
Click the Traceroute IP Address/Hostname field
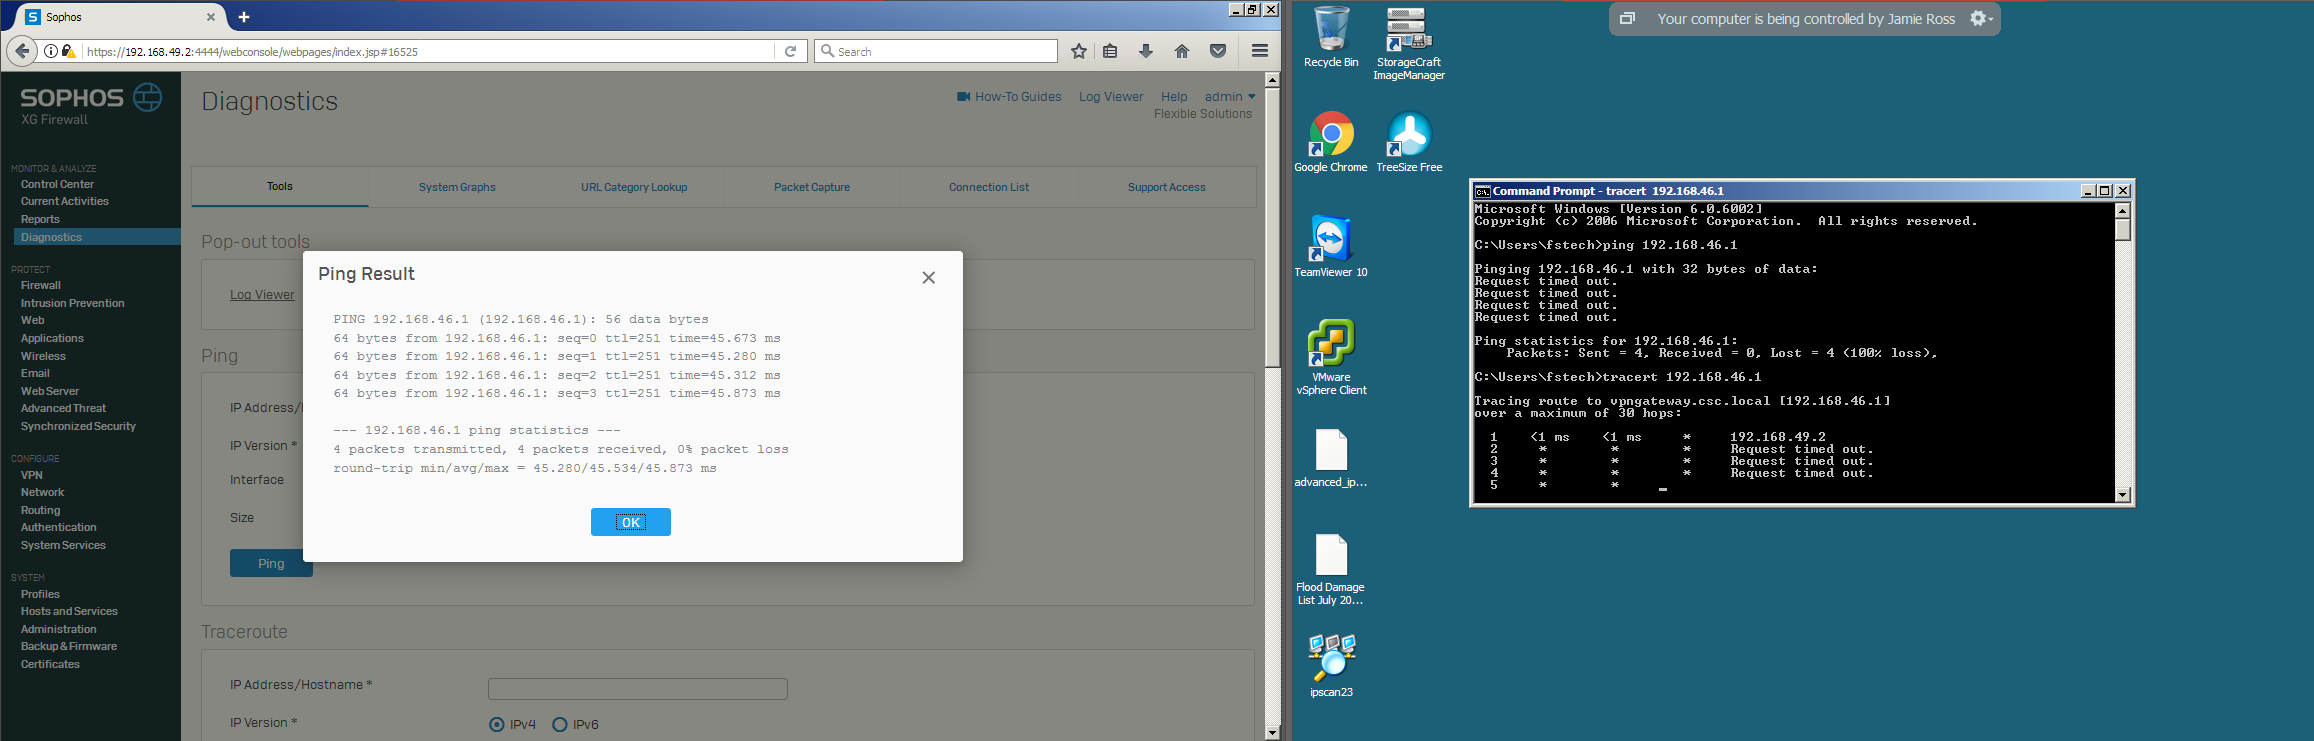tap(637, 689)
